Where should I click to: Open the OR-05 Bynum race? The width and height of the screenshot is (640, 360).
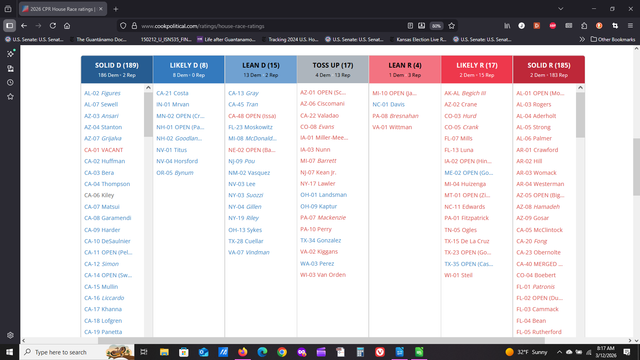tap(175, 173)
